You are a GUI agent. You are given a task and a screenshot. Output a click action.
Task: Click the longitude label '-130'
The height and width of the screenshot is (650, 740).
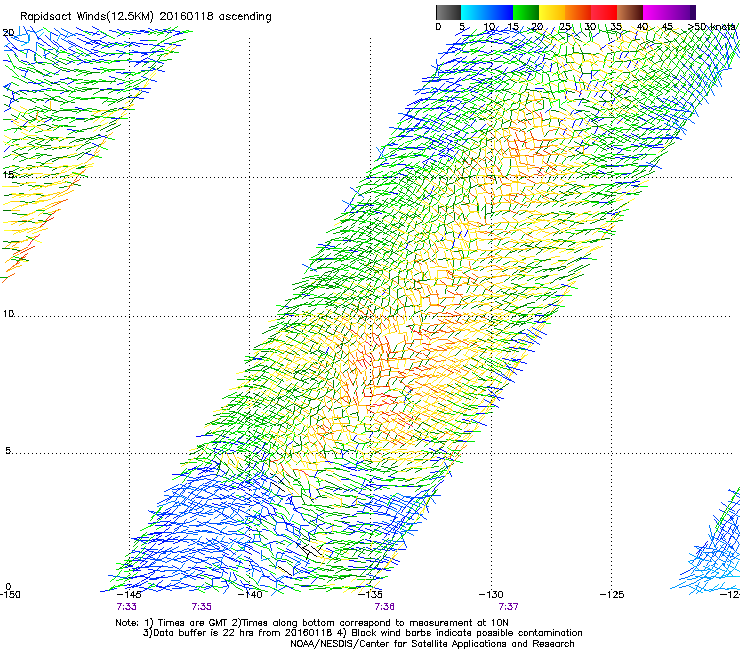point(491,594)
